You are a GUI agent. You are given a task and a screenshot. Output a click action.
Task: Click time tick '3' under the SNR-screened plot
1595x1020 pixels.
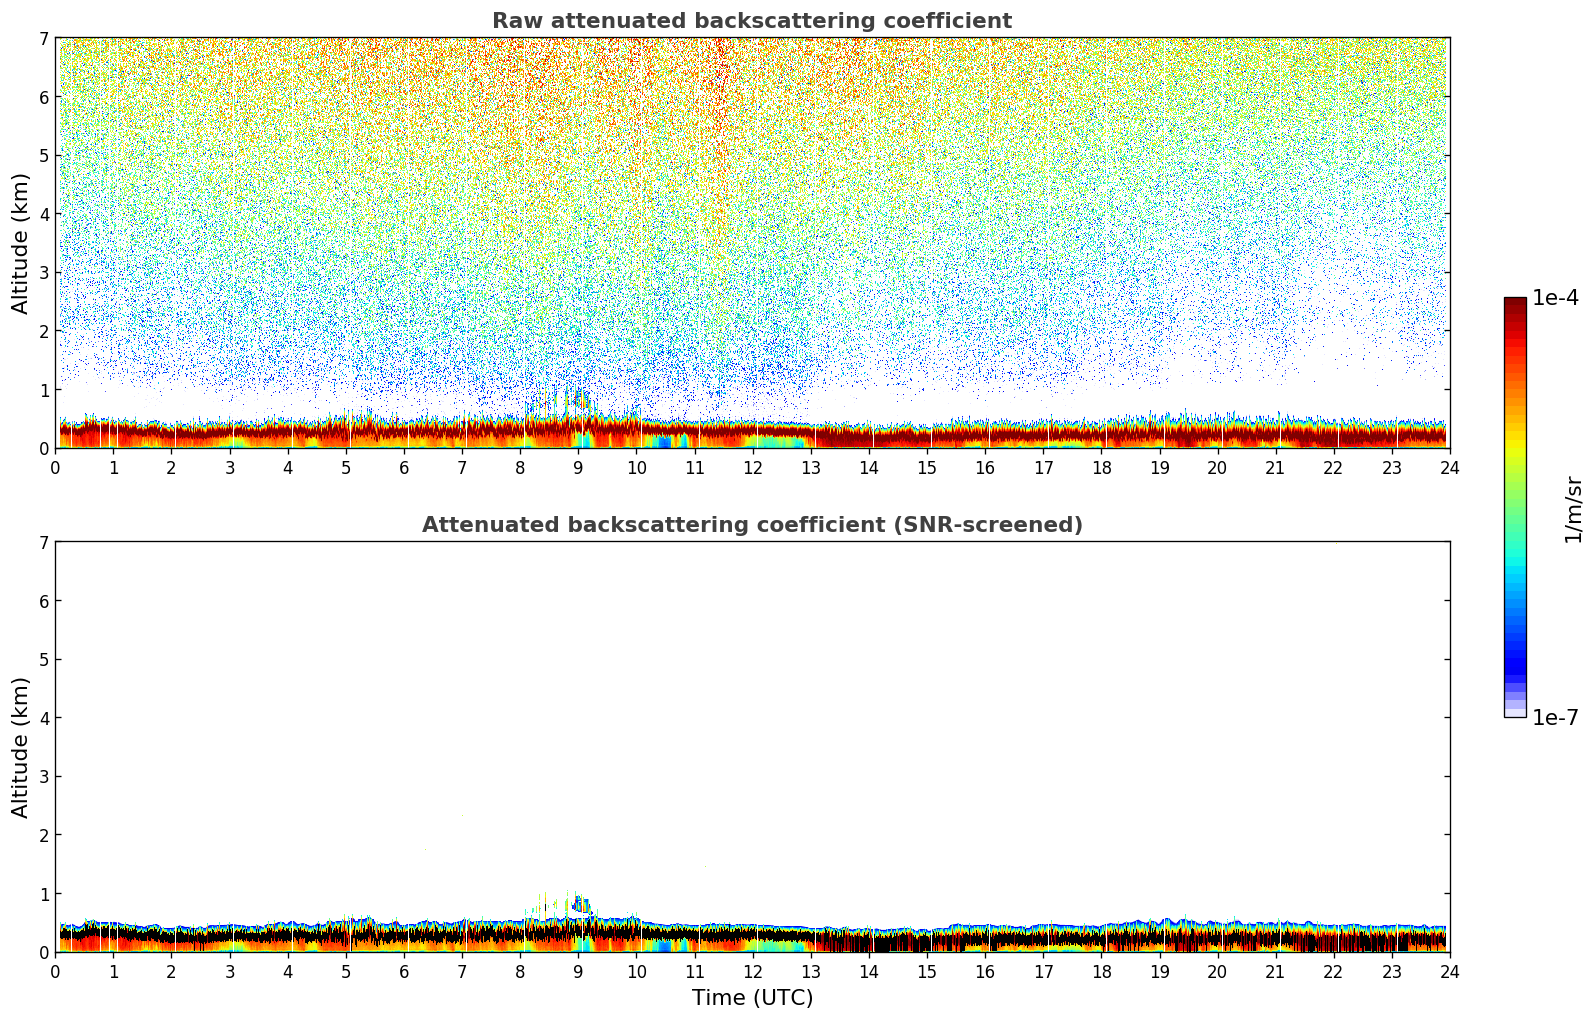[x=229, y=971]
